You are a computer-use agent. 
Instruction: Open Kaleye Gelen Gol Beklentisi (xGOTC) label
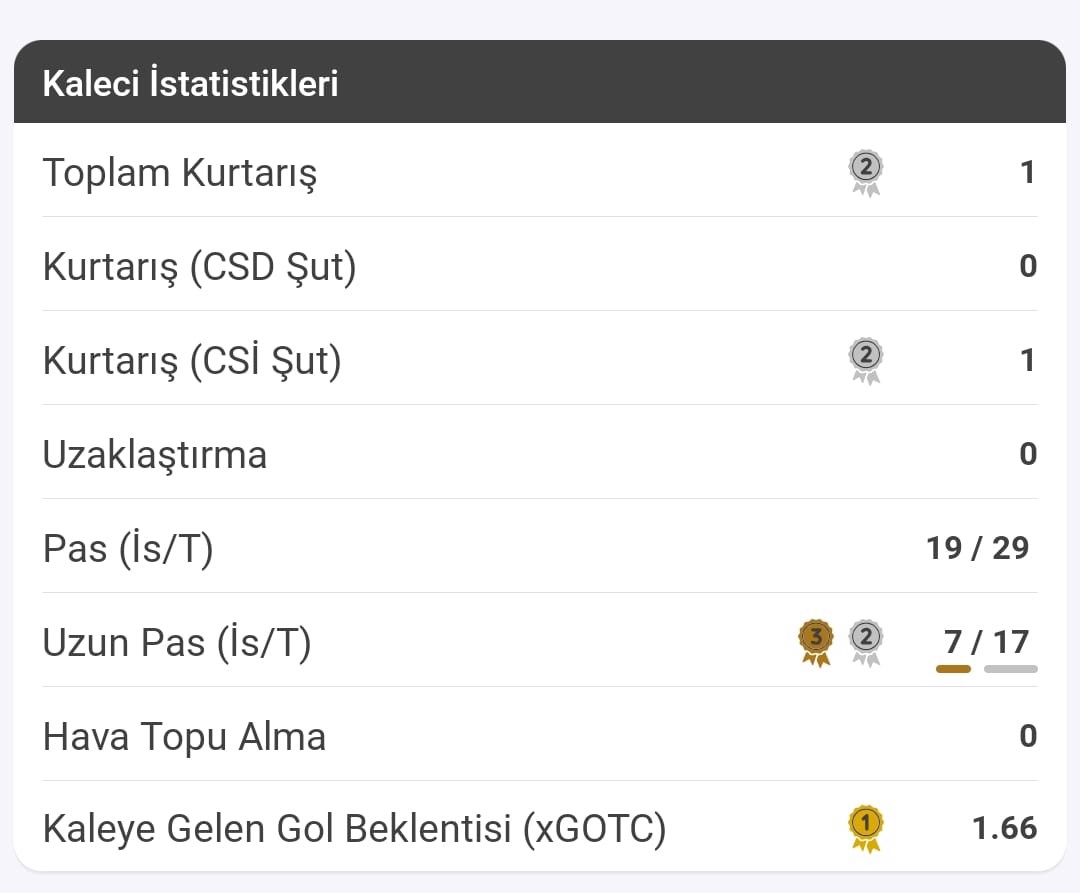[x=355, y=828]
